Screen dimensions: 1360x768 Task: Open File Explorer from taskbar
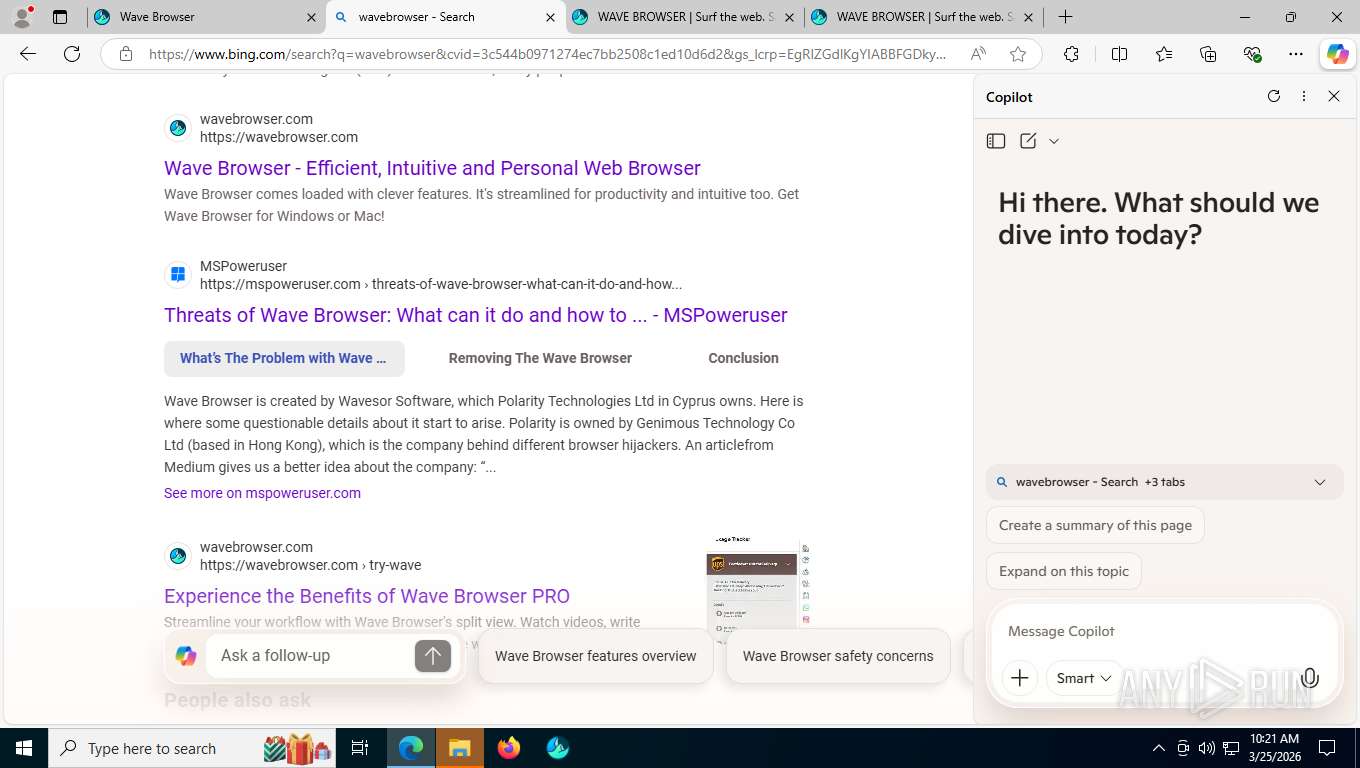459,748
